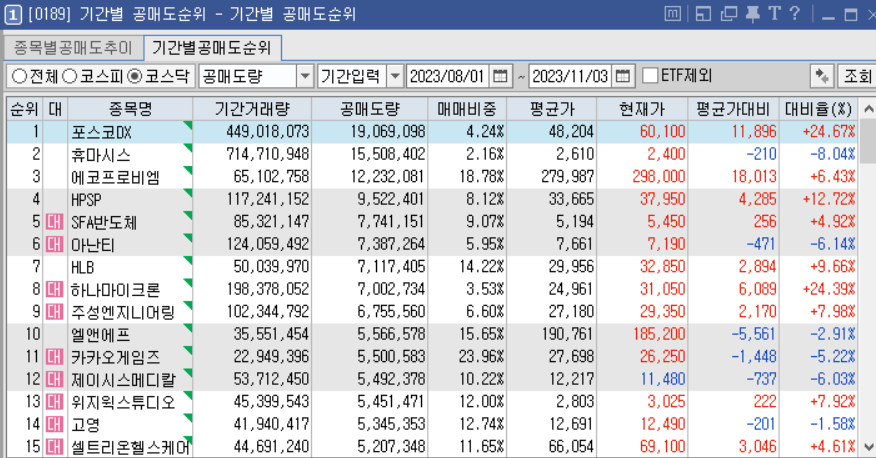
Task: Click the memo 'm' icon in title bar
Action: [673, 13]
